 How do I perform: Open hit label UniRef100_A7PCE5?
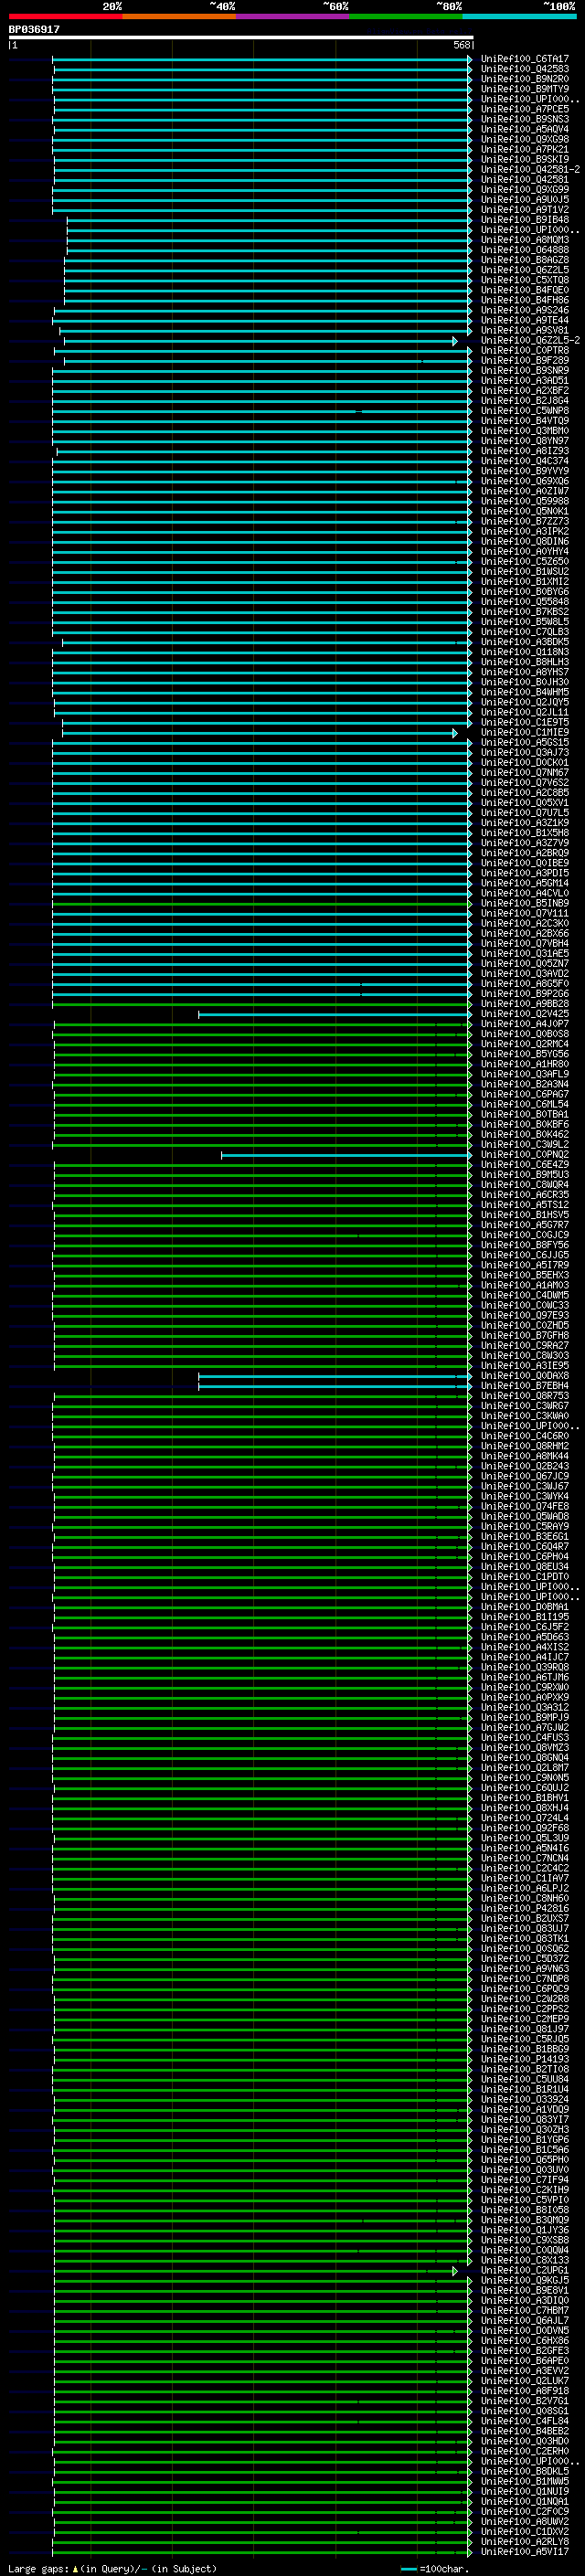pyautogui.click(x=525, y=109)
